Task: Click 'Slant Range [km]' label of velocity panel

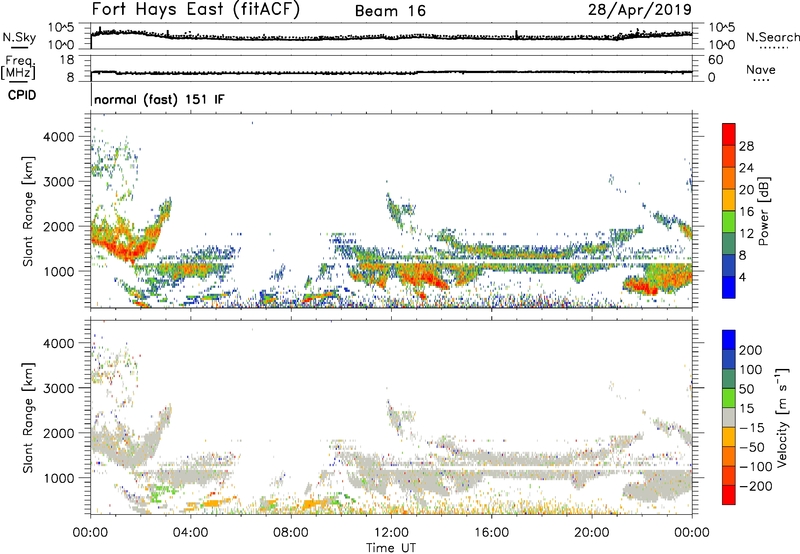Action: pos(28,417)
